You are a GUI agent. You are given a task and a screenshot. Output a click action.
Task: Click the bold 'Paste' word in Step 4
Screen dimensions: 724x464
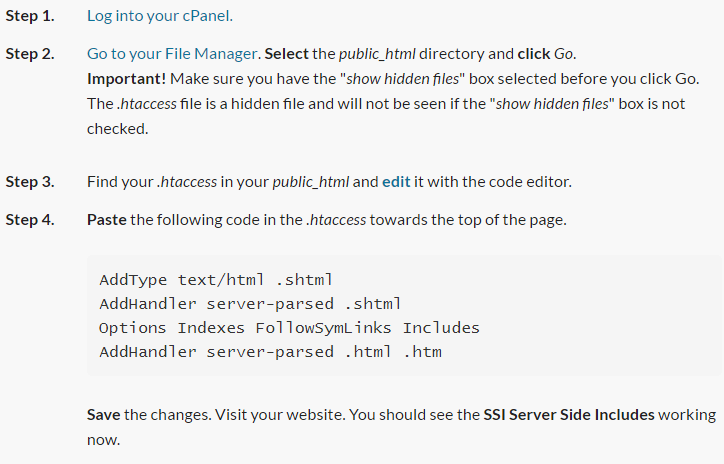(107, 219)
